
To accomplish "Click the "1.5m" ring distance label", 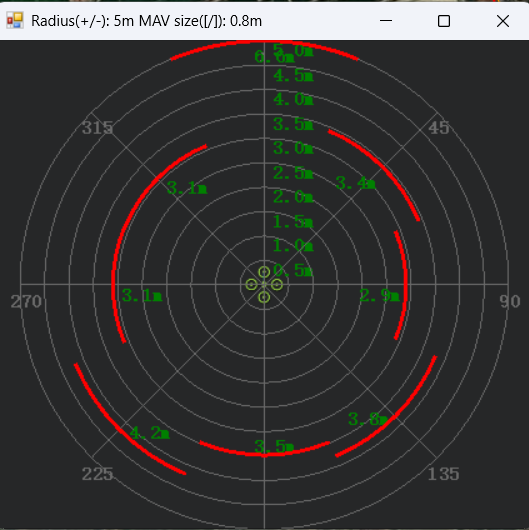I will pos(293,221).
